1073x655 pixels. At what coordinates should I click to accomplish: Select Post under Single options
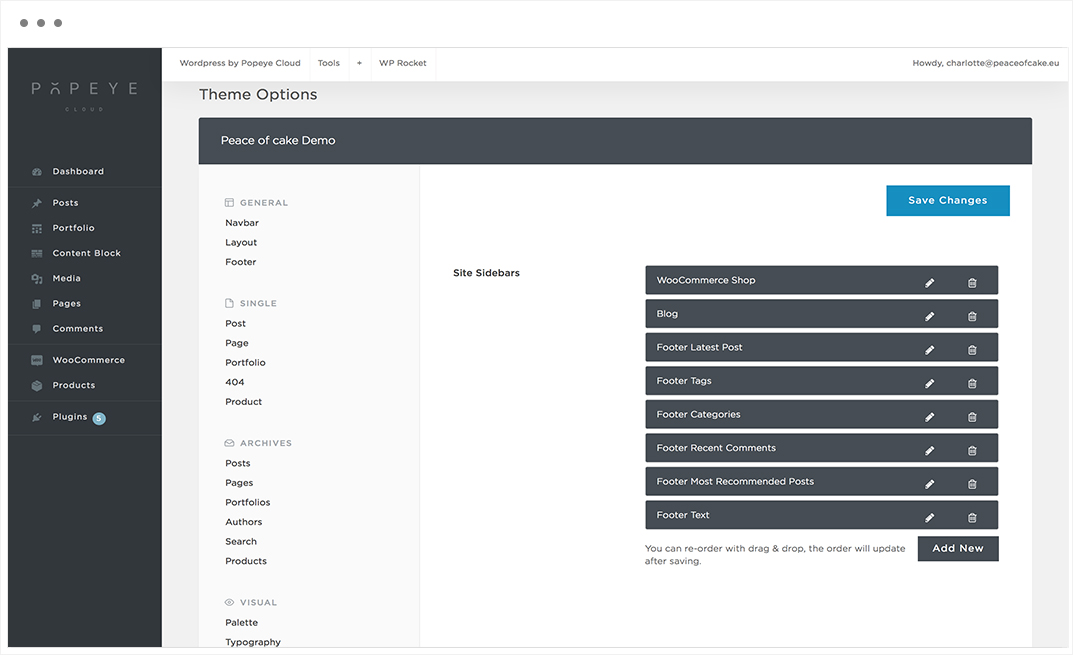[x=235, y=324]
